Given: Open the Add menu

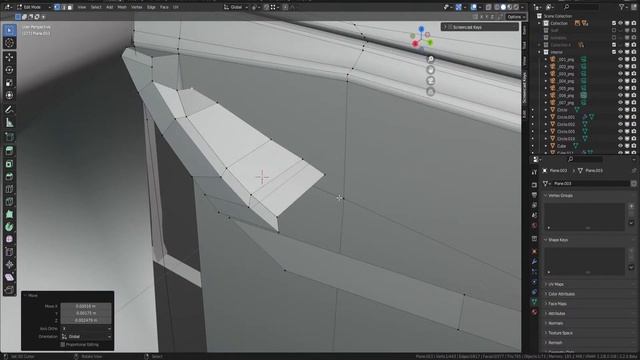Looking at the screenshot, I should [109, 7].
